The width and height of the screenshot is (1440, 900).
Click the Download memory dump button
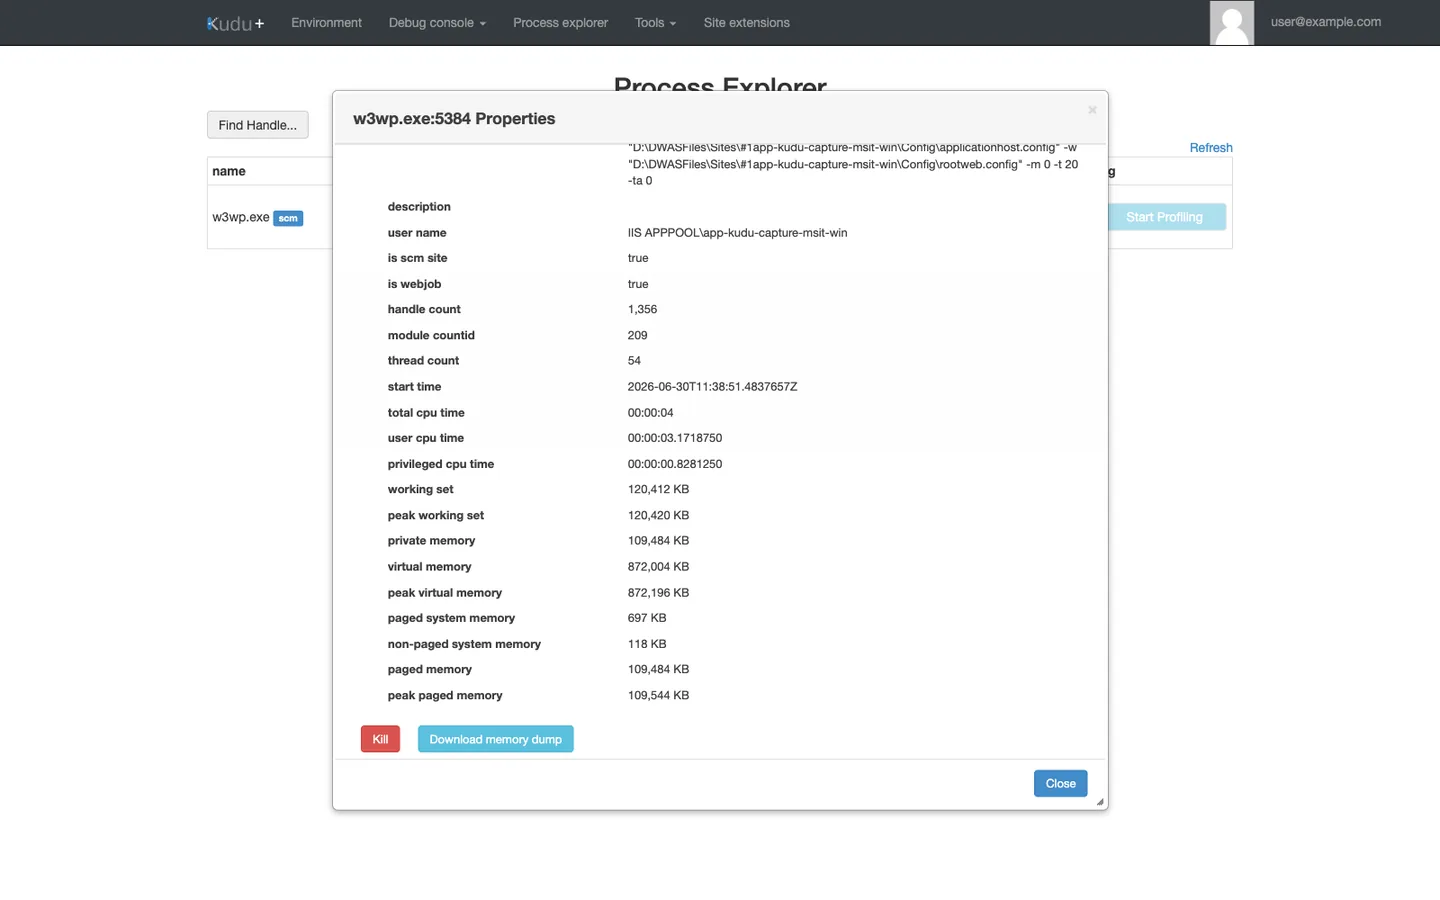pyautogui.click(x=495, y=739)
